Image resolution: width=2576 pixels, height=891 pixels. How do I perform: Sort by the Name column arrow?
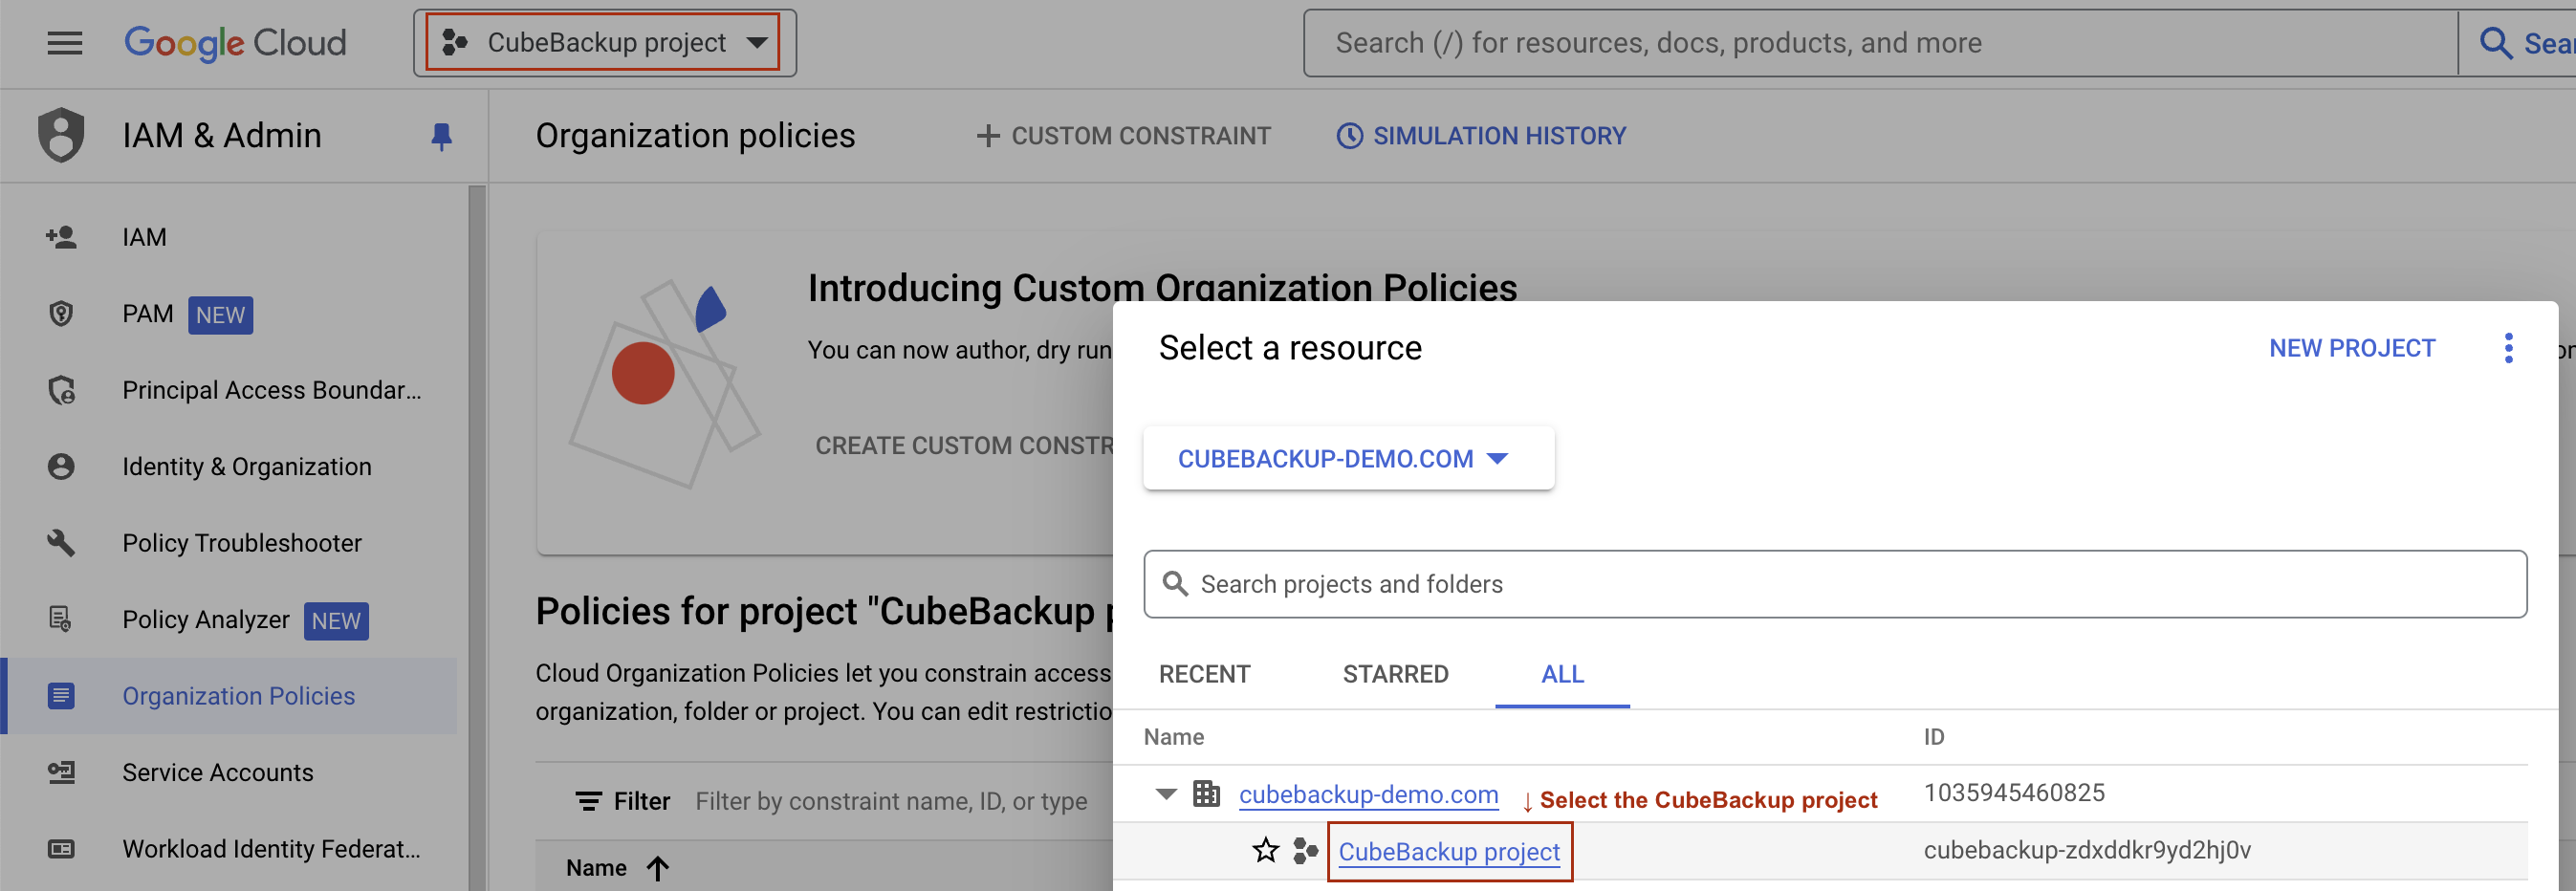click(657, 868)
